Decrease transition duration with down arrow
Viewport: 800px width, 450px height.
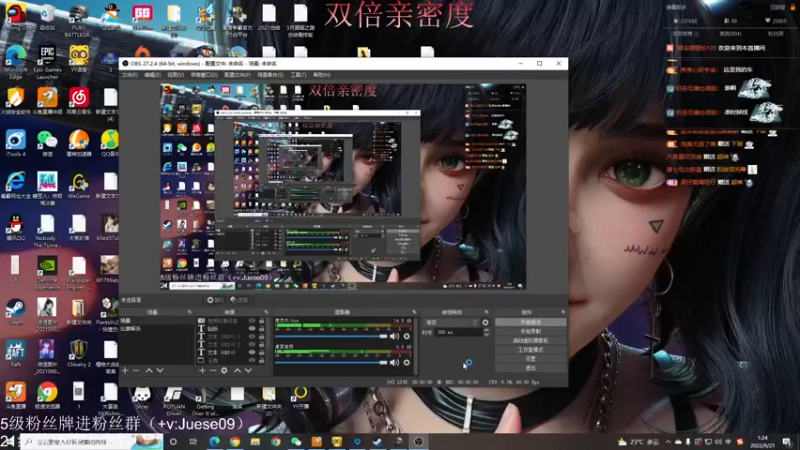coord(486,334)
